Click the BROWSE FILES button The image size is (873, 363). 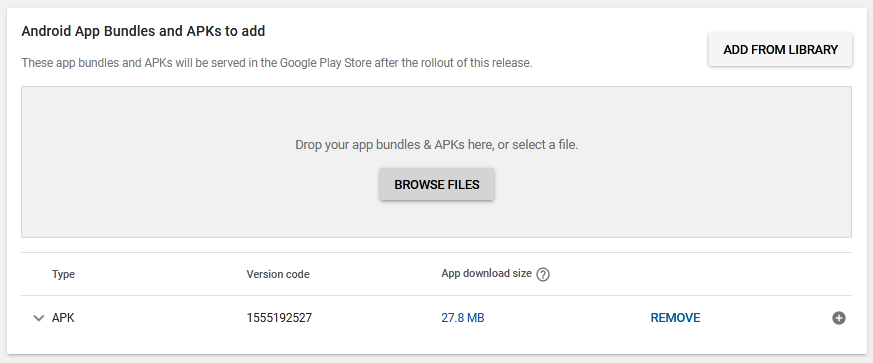(x=436, y=184)
